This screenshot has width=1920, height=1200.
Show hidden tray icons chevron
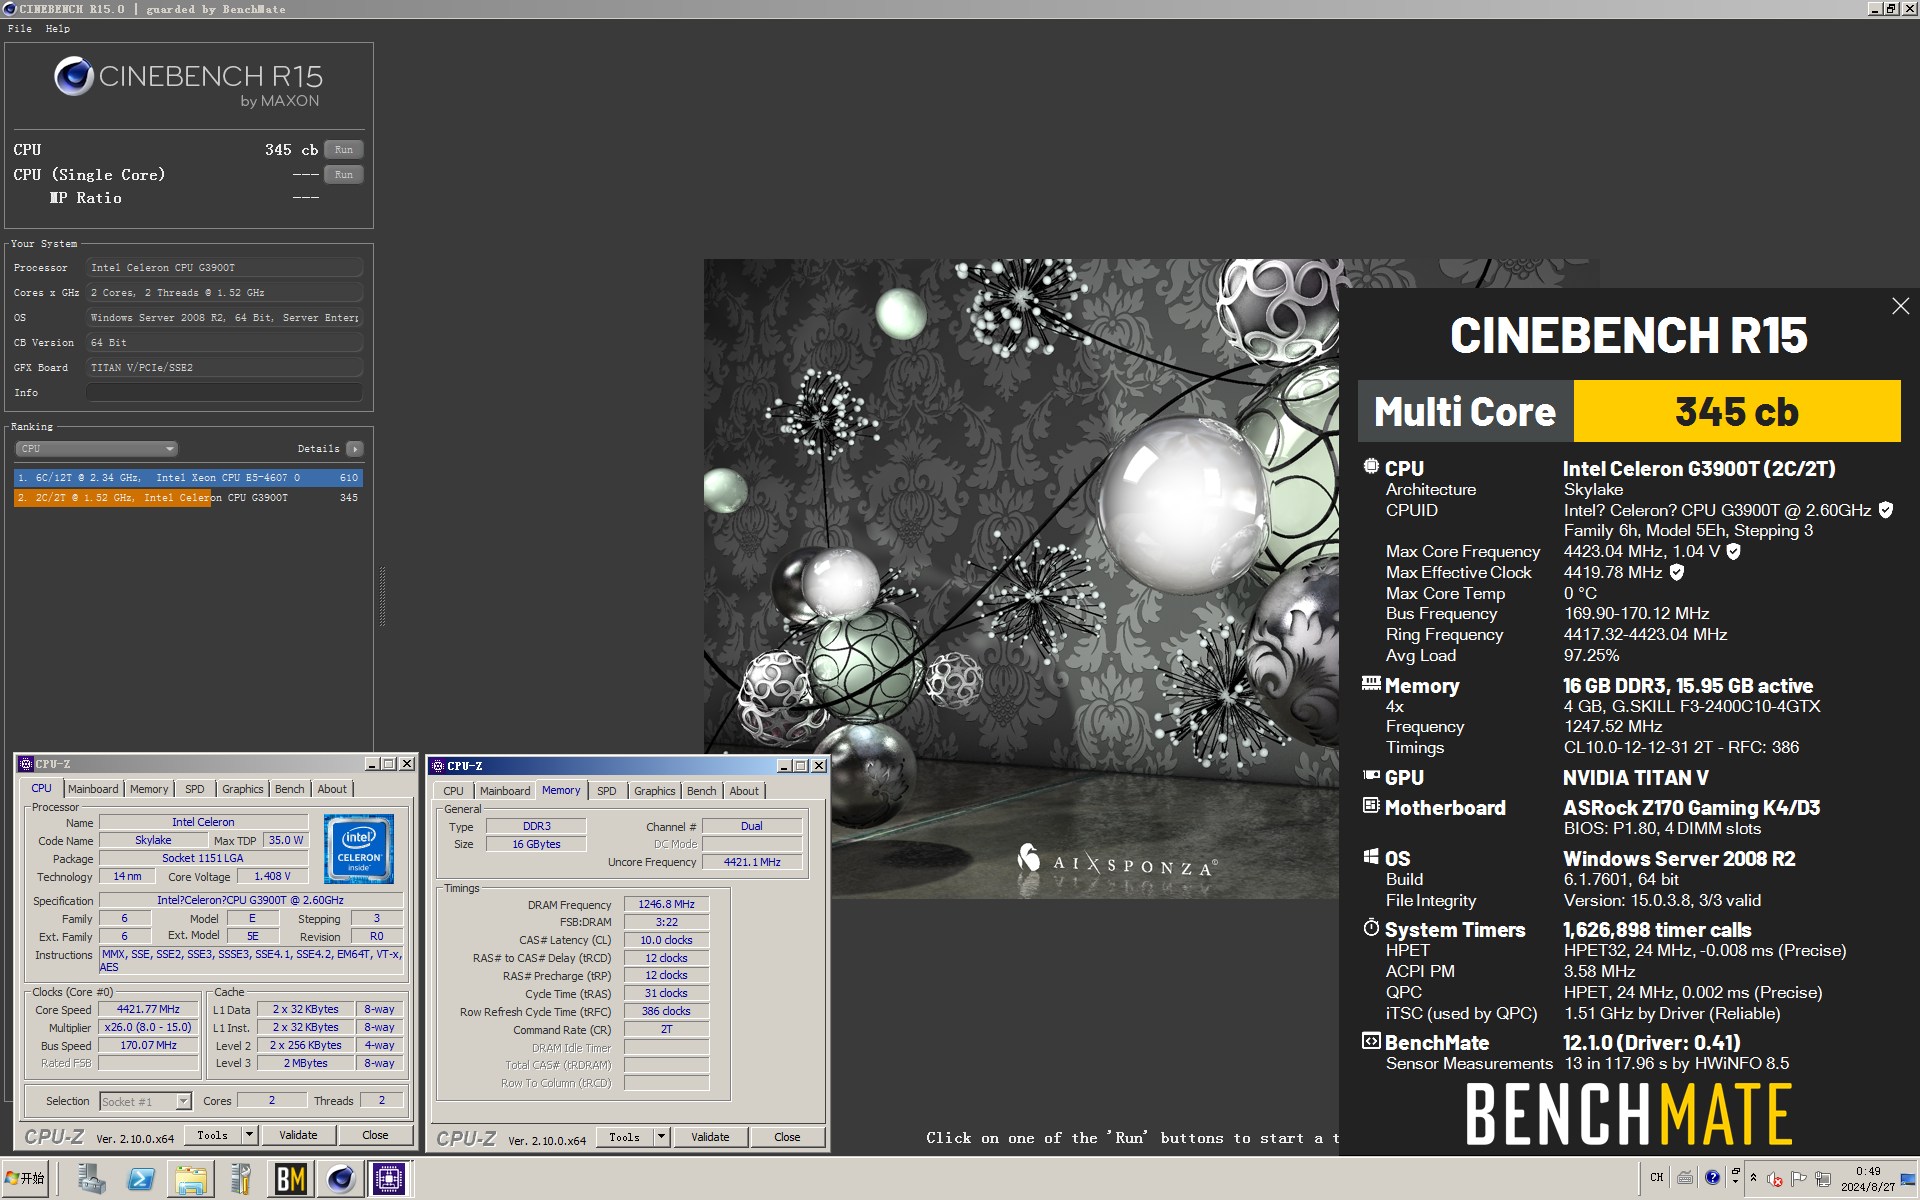pos(1753,1179)
